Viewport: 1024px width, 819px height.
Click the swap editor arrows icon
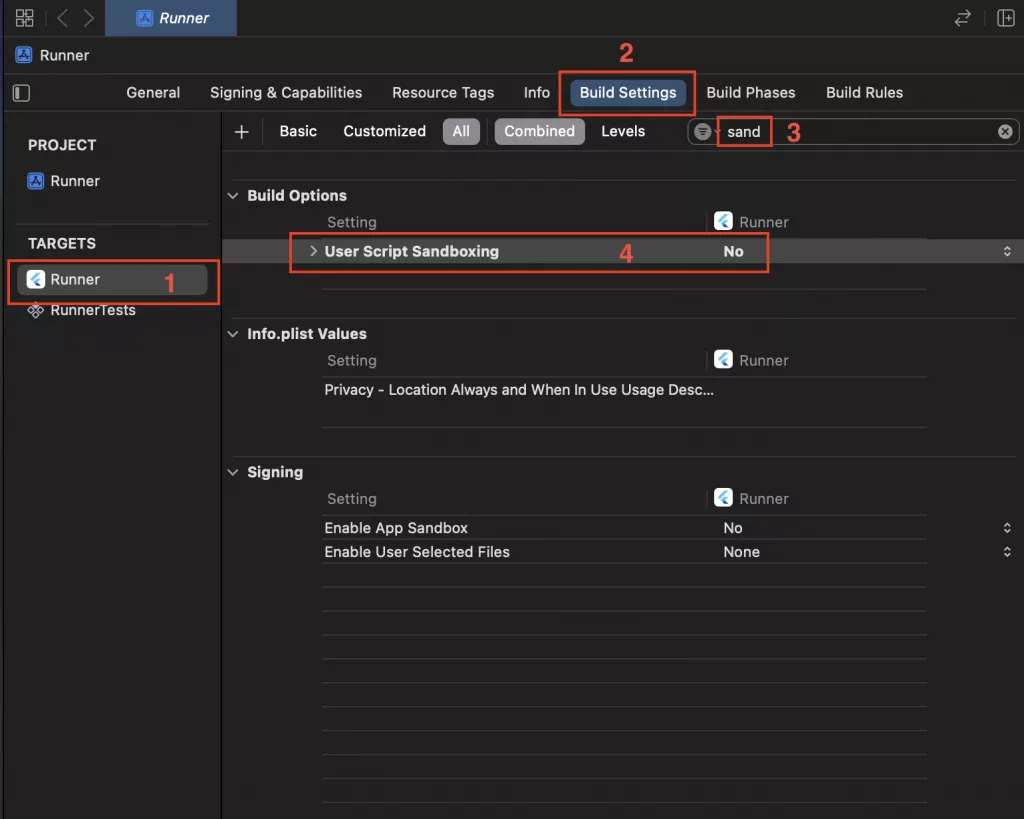[x=962, y=18]
